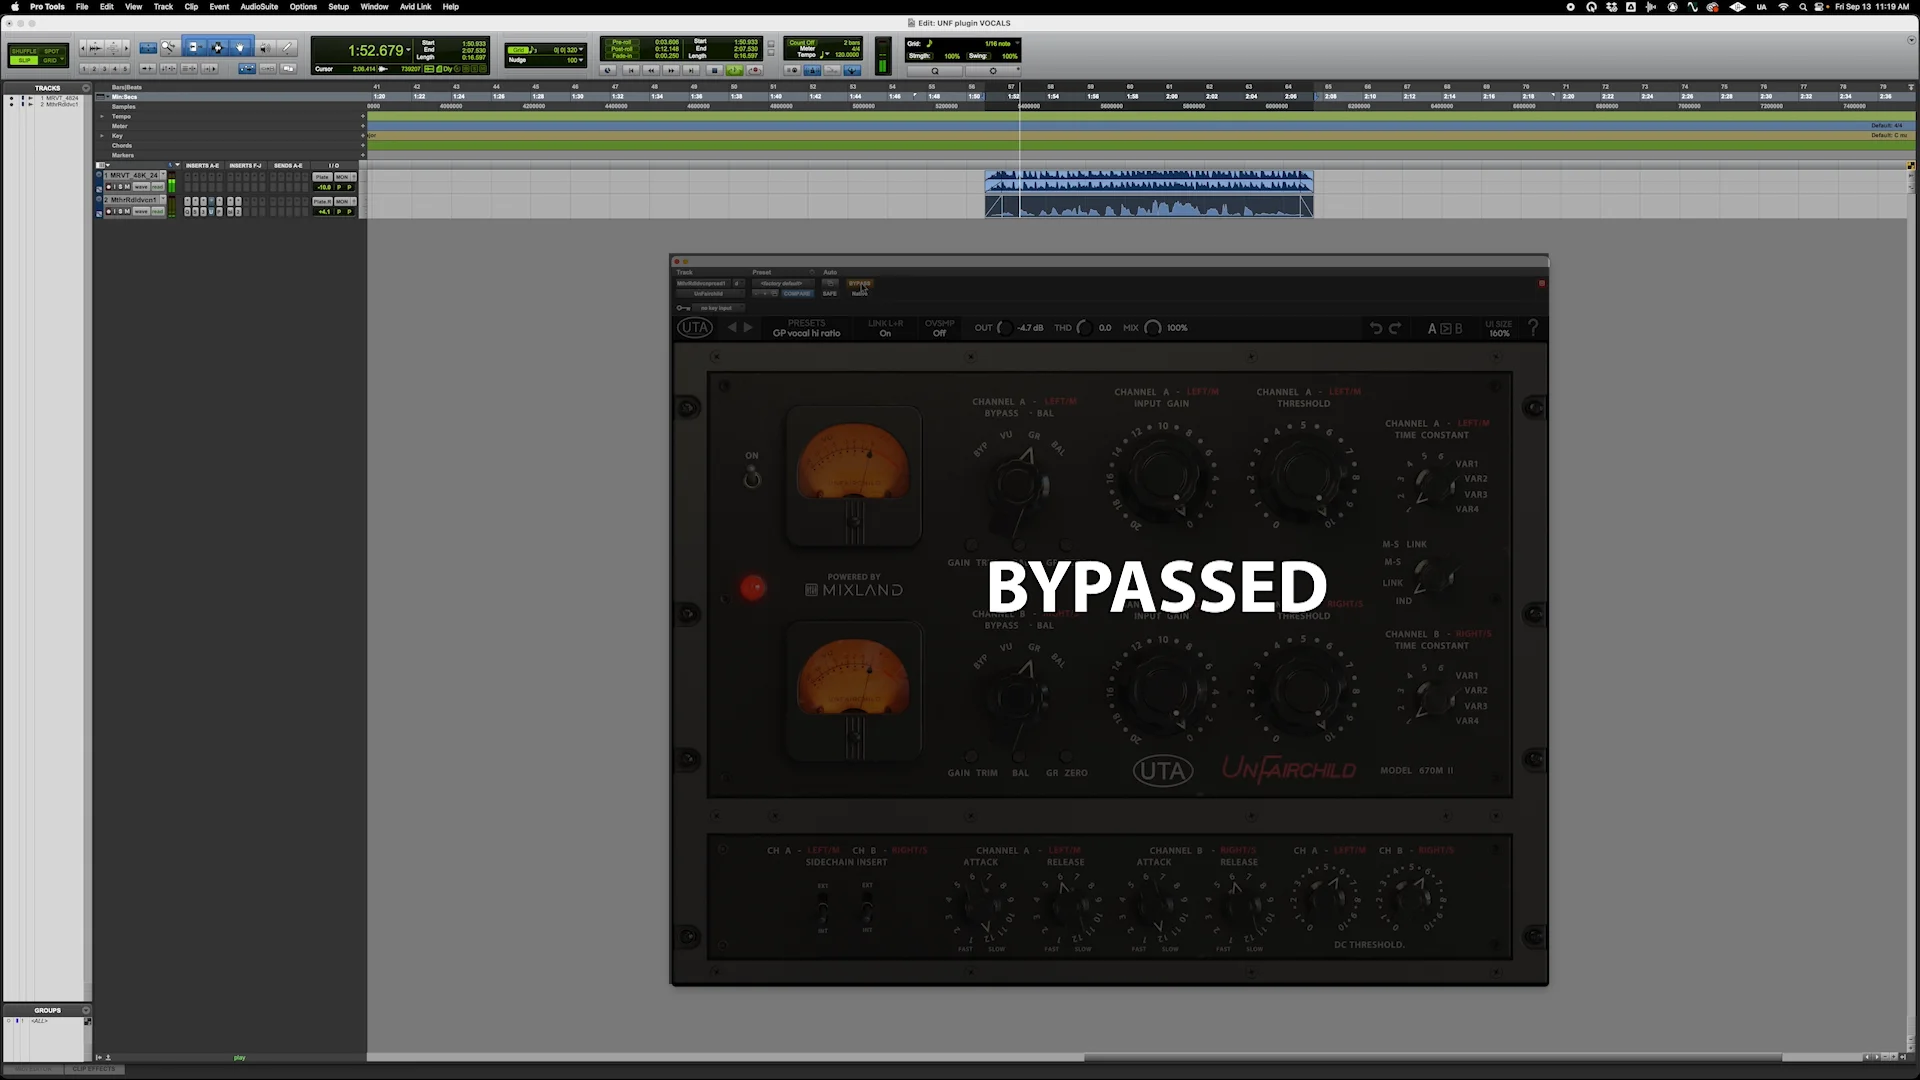This screenshot has height=1080, width=1920.
Task: Click the transport Play button
Action: pos(735,70)
